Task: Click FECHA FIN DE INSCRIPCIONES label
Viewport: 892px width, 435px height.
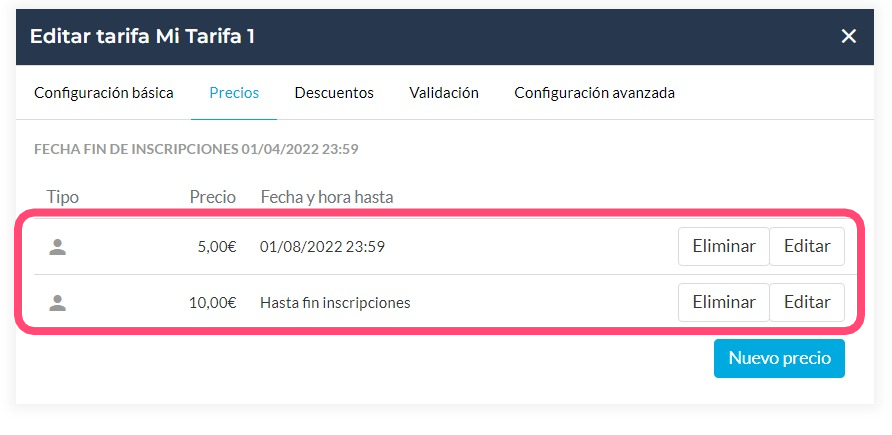Action: 196,150
